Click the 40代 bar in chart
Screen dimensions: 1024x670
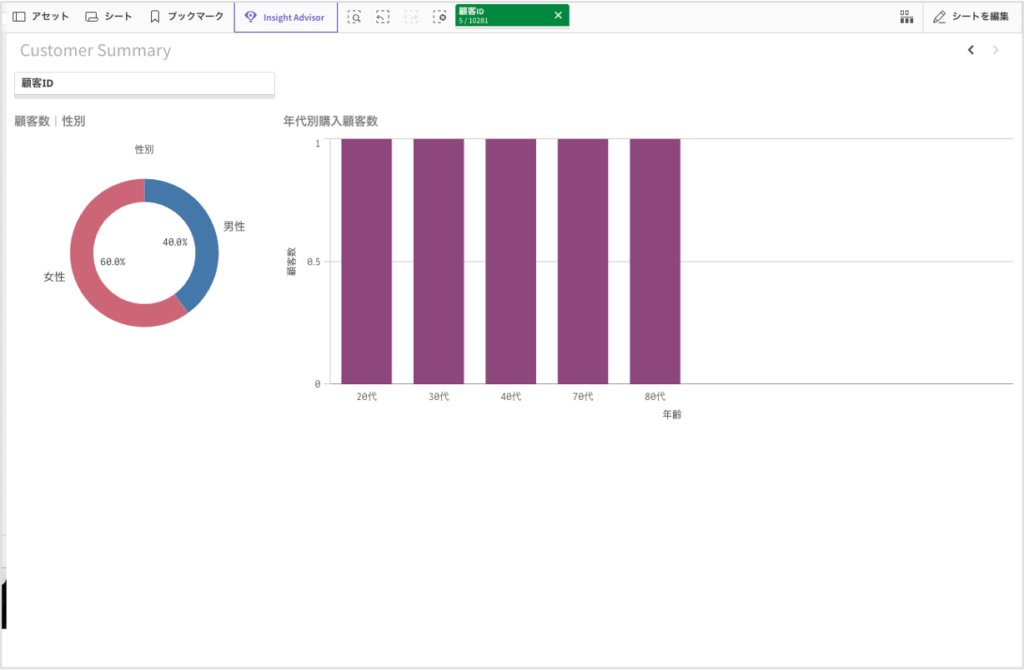coord(510,261)
